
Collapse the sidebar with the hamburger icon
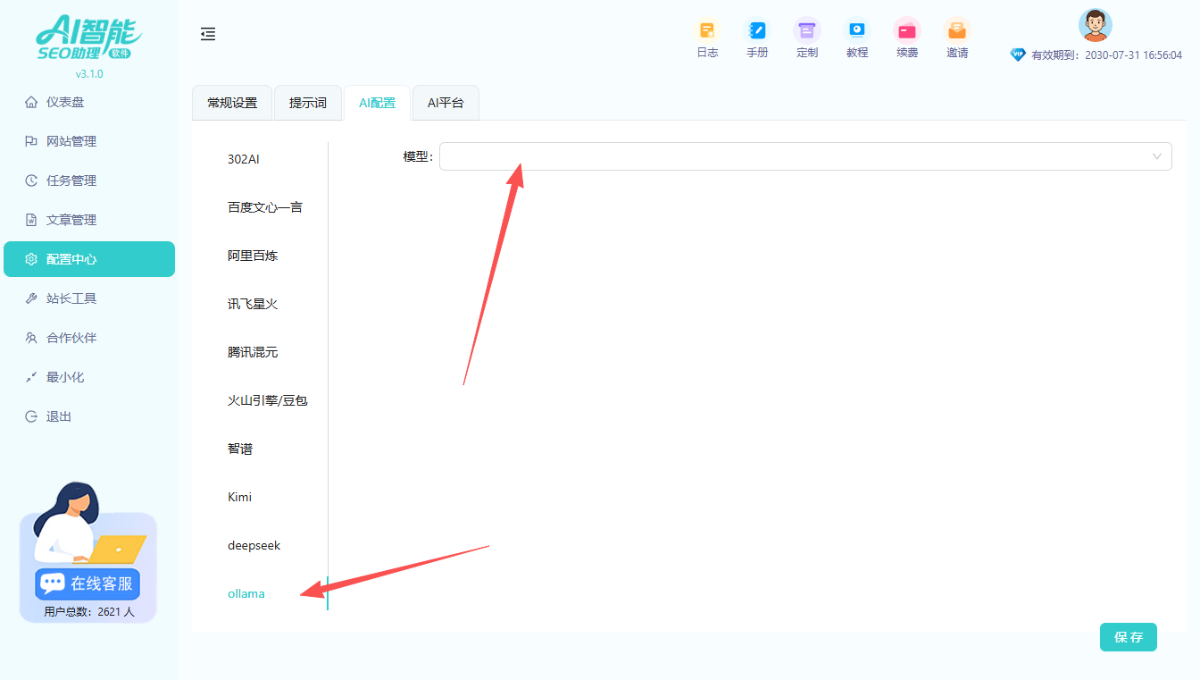coord(208,34)
